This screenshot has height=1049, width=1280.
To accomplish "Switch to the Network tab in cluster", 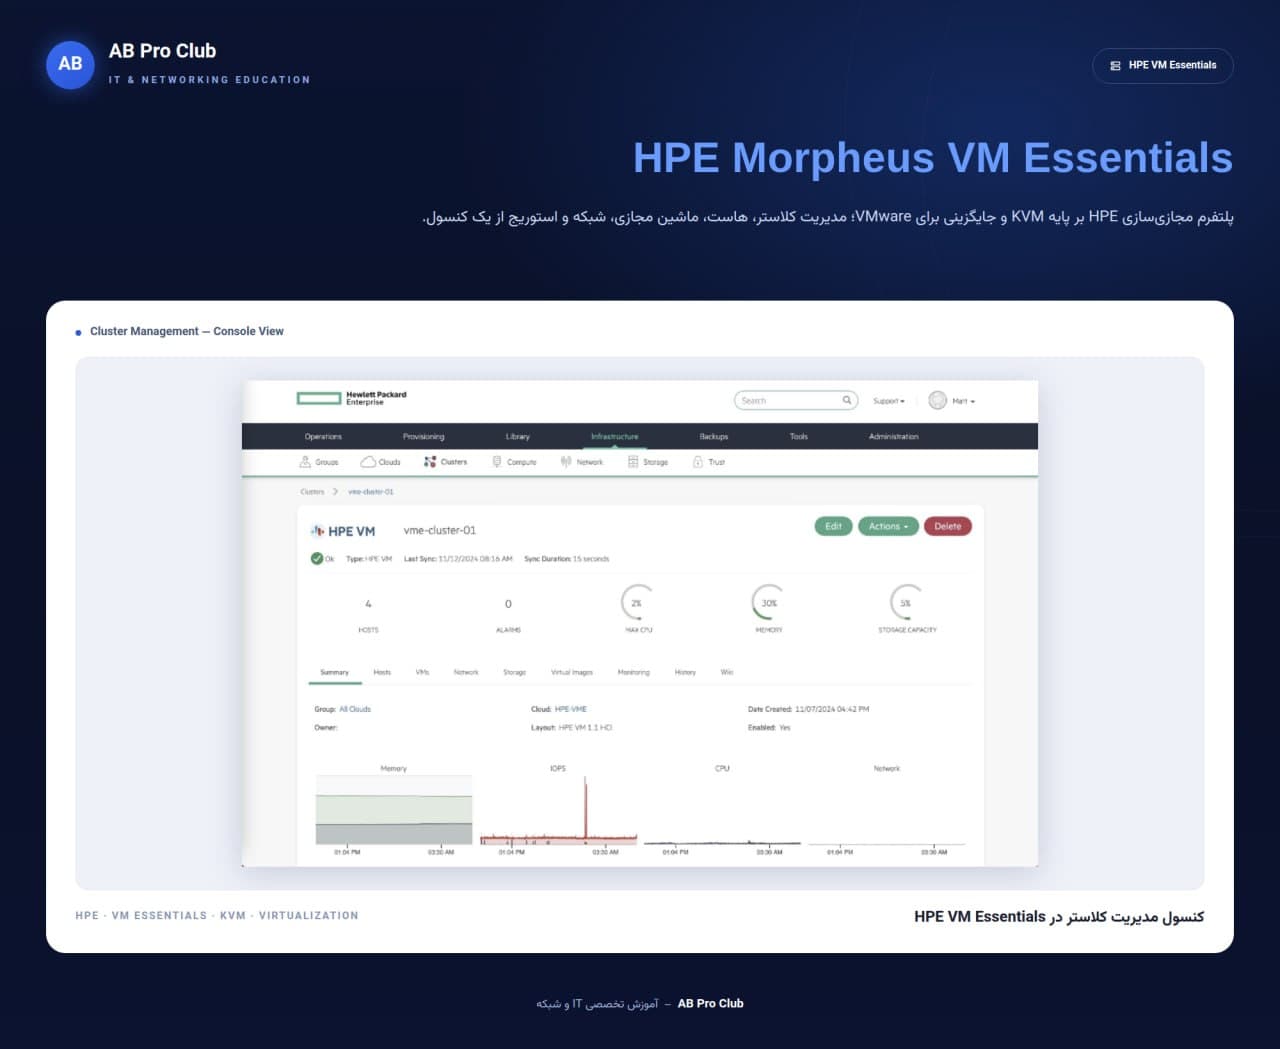I will [466, 673].
